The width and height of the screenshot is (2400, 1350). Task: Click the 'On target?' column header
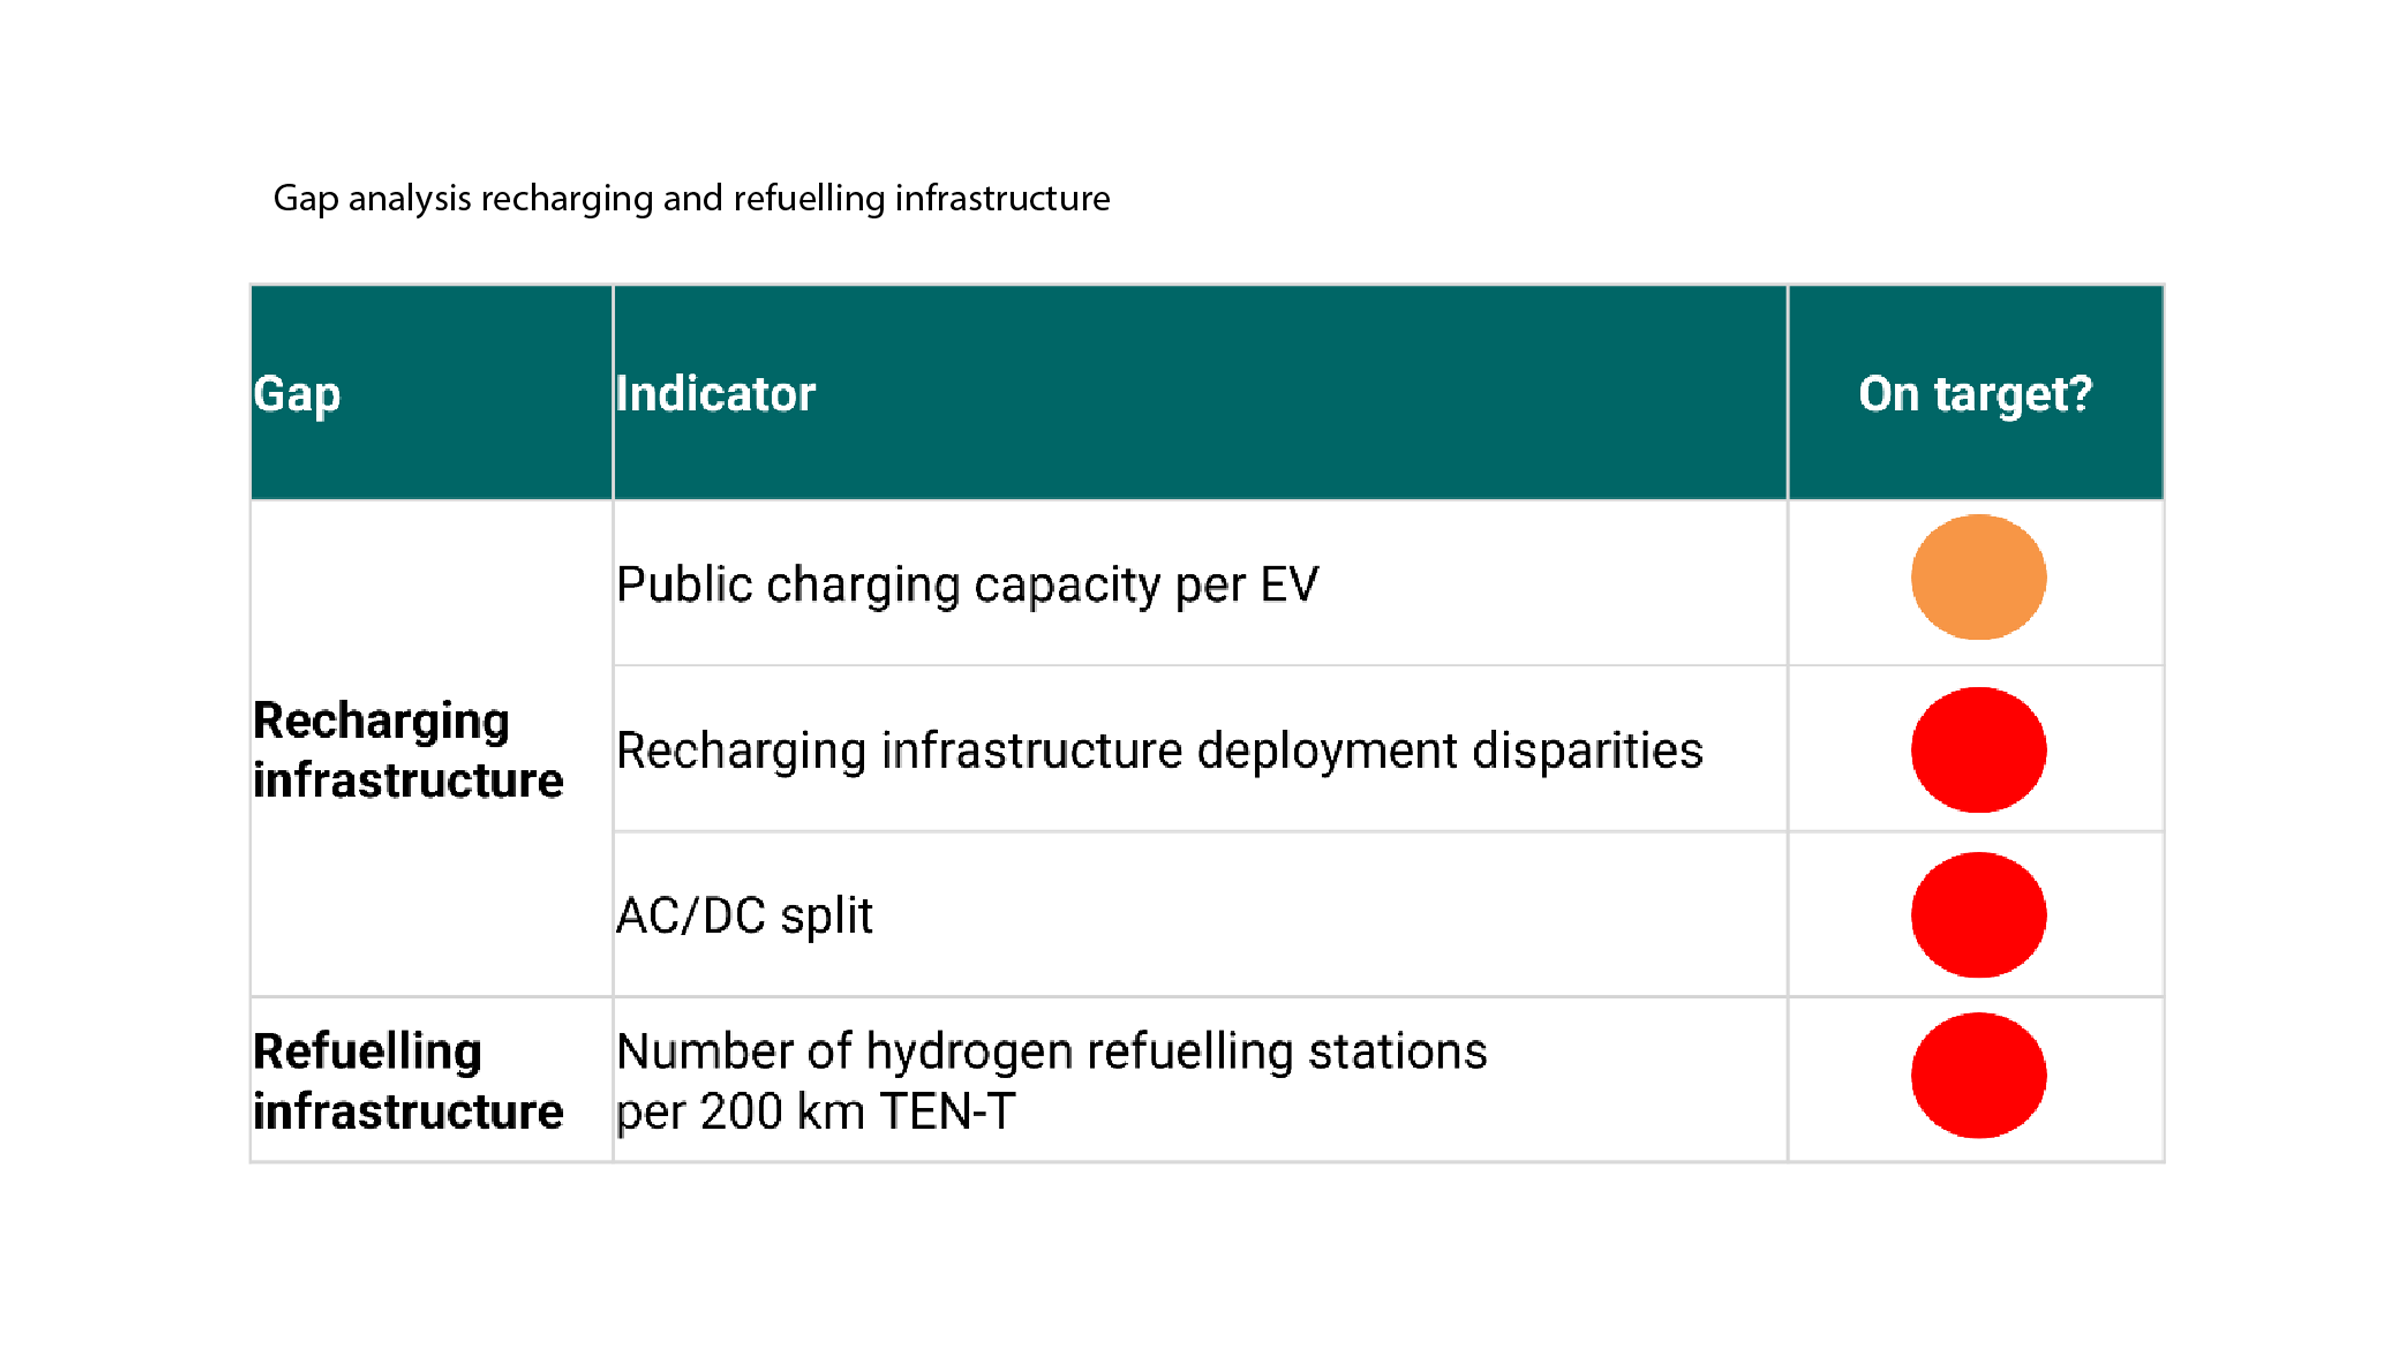coord(1975,393)
